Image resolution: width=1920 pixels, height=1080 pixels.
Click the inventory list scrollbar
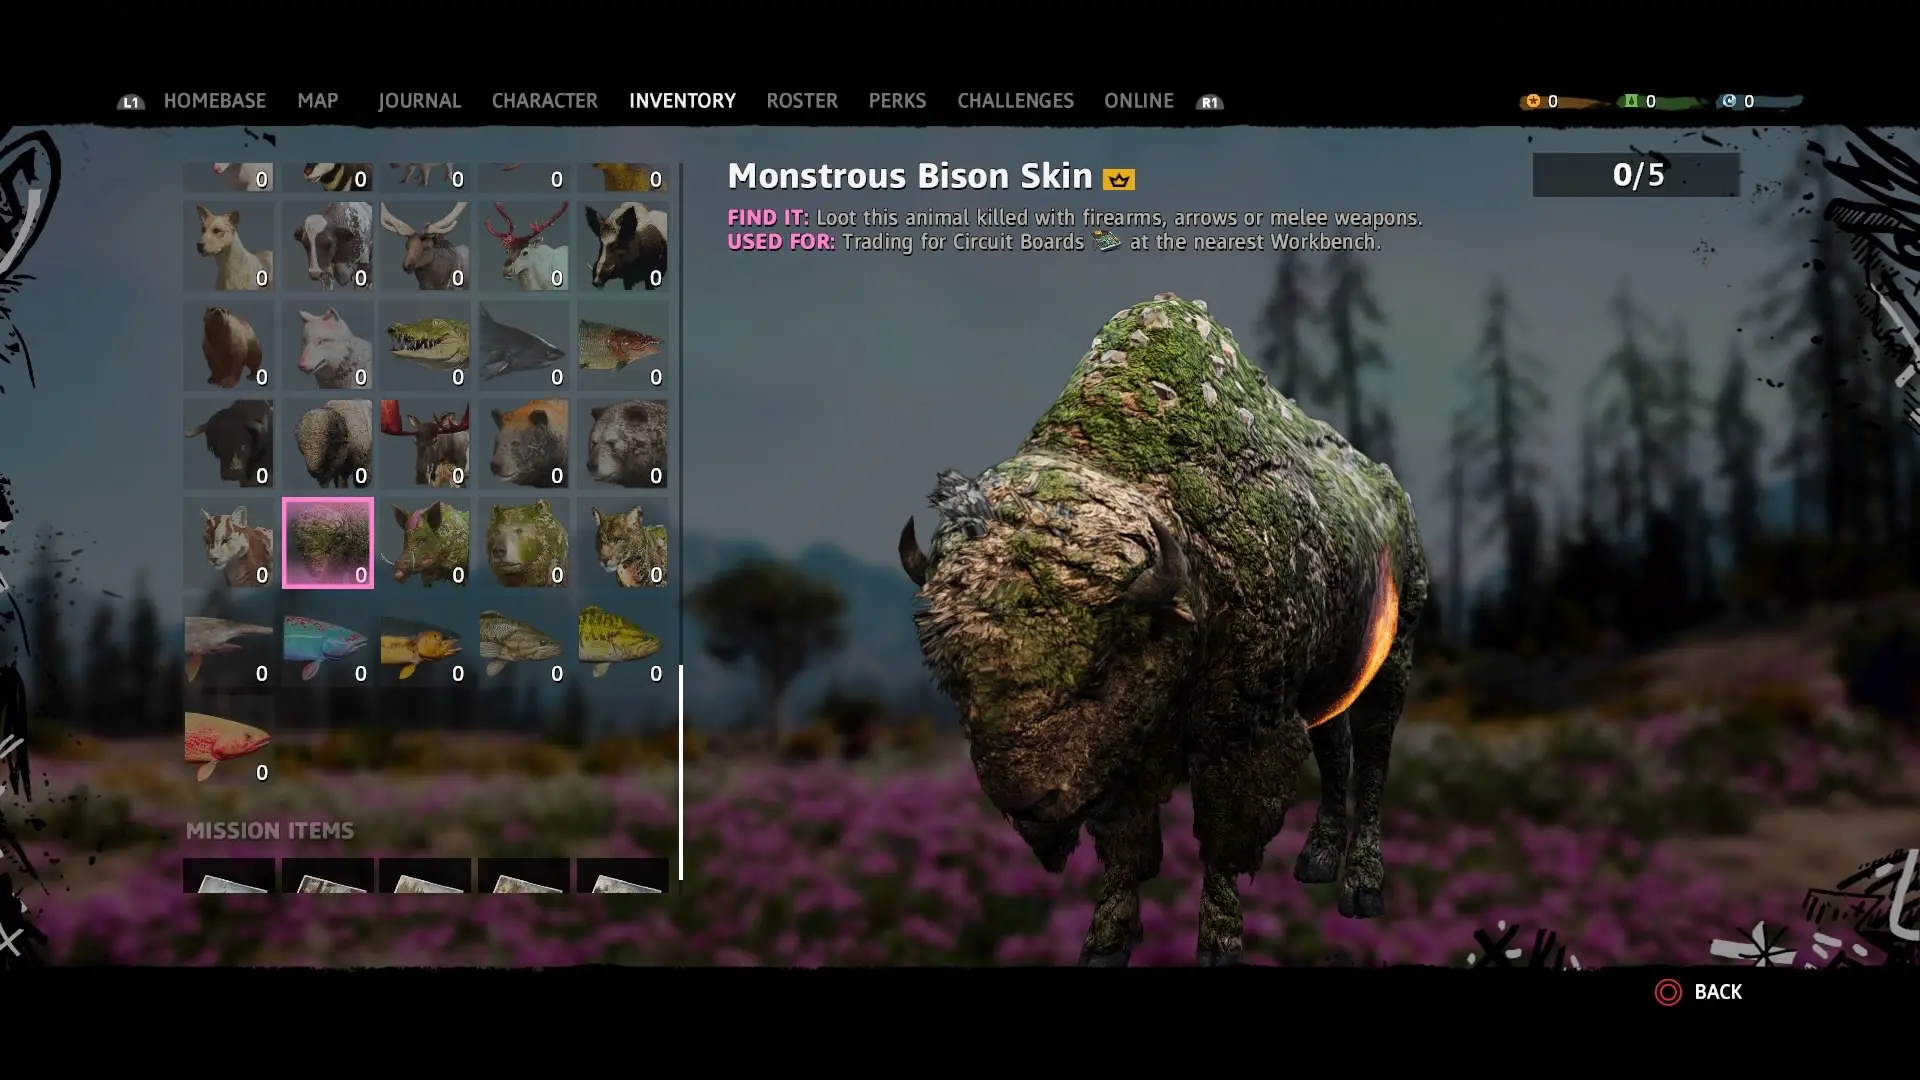pyautogui.click(x=681, y=772)
